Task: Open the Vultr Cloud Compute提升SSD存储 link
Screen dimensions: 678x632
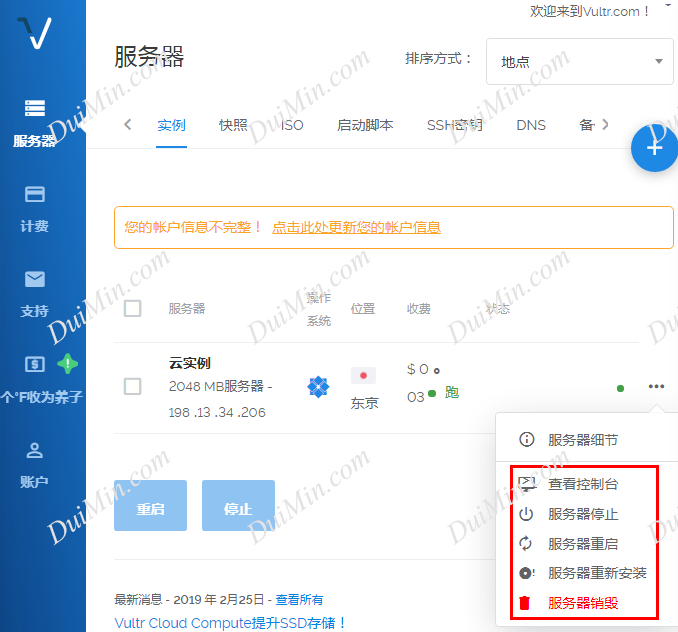Action: click(230, 623)
